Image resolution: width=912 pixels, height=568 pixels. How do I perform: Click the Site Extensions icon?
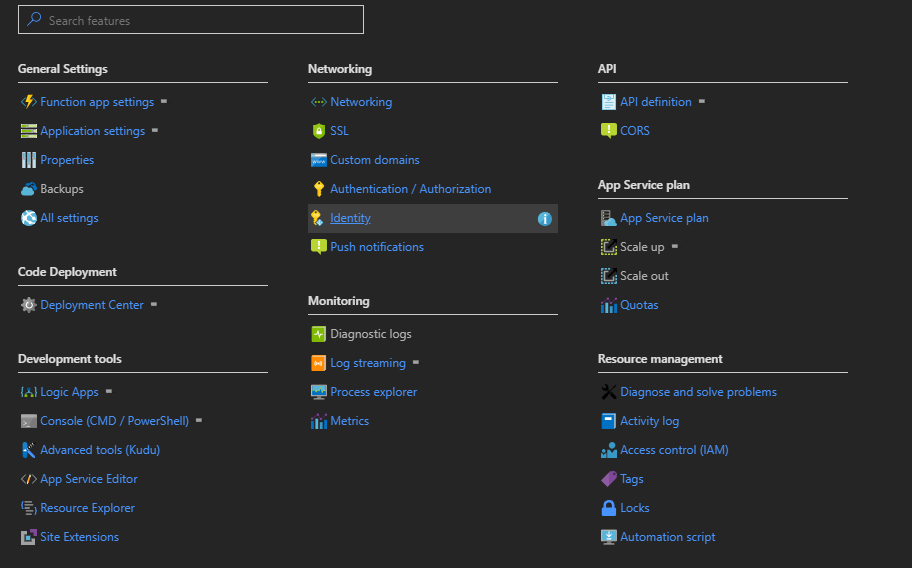pos(28,537)
